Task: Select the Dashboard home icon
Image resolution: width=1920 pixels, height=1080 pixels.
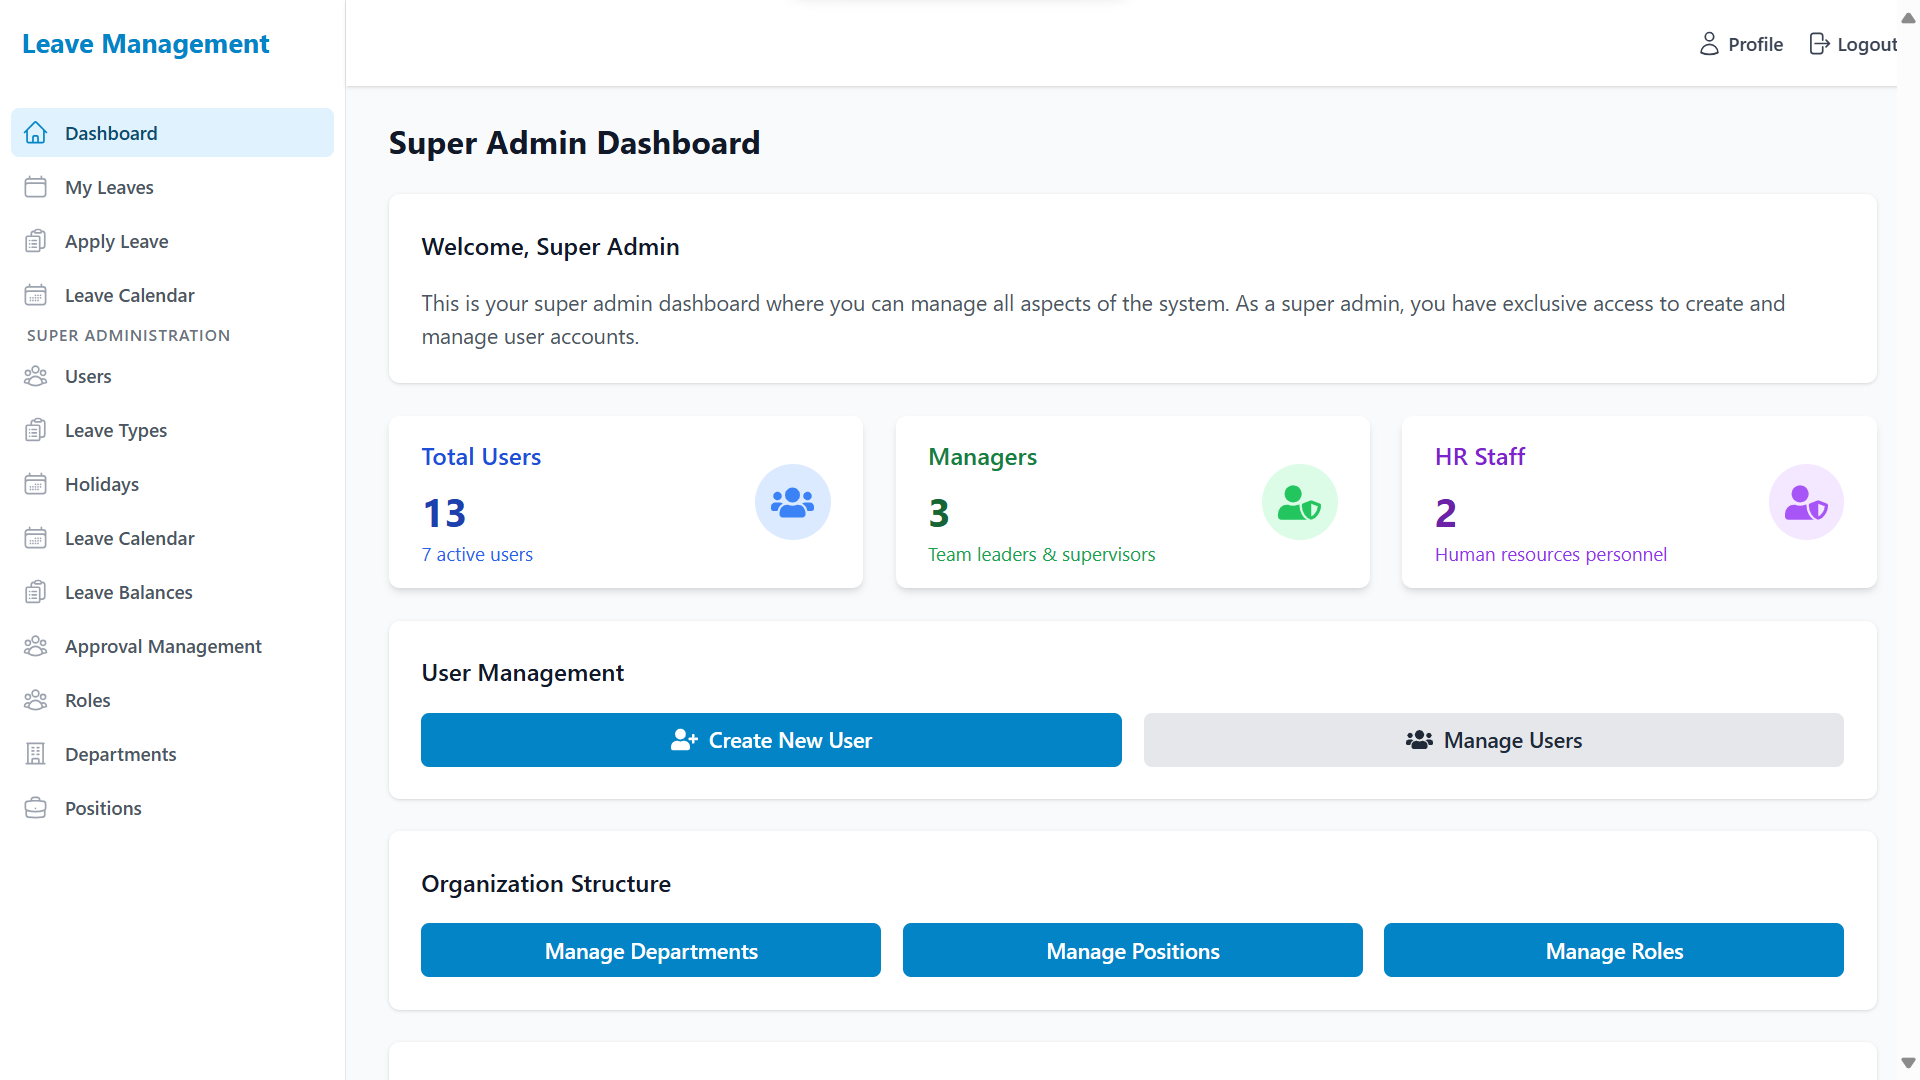Action: coord(36,132)
